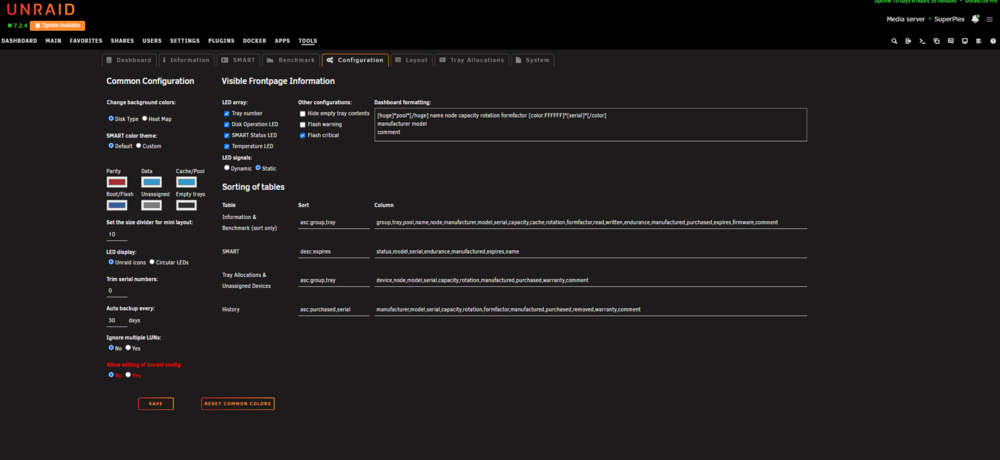This screenshot has width=1000, height=460.
Task: Enable the Tray number checkbox
Action: [226, 114]
